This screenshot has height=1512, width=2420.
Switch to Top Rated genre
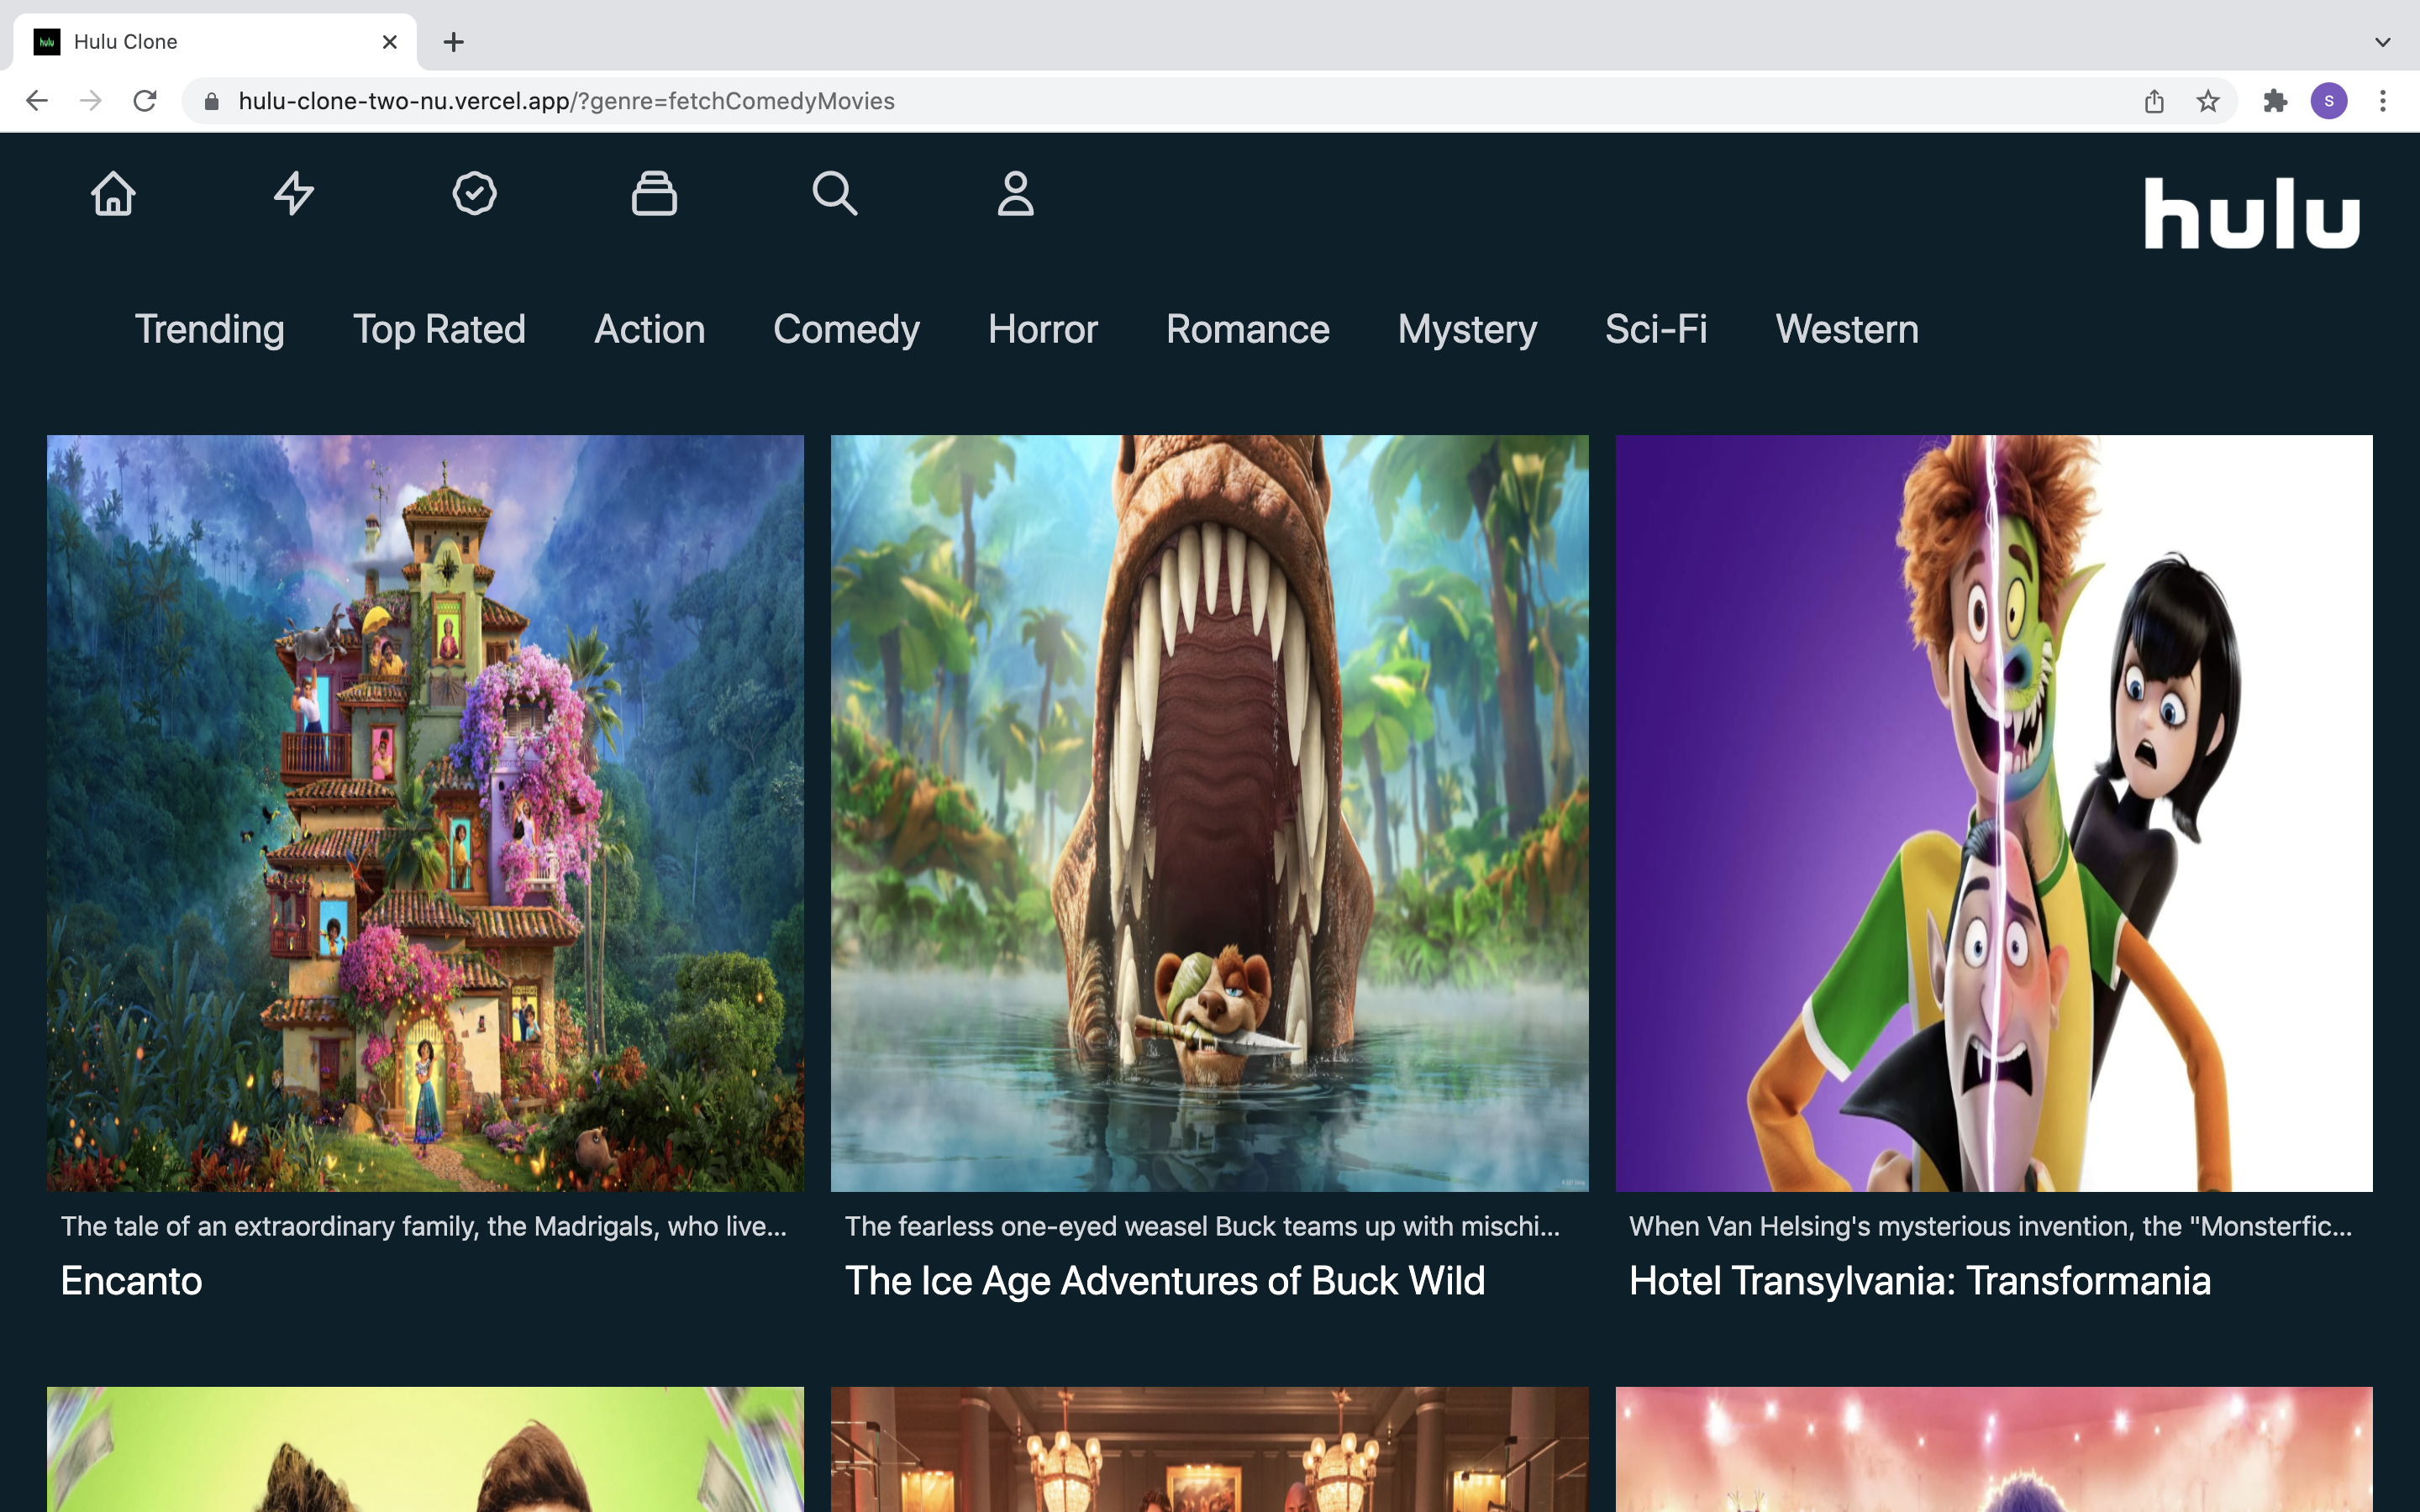(439, 329)
